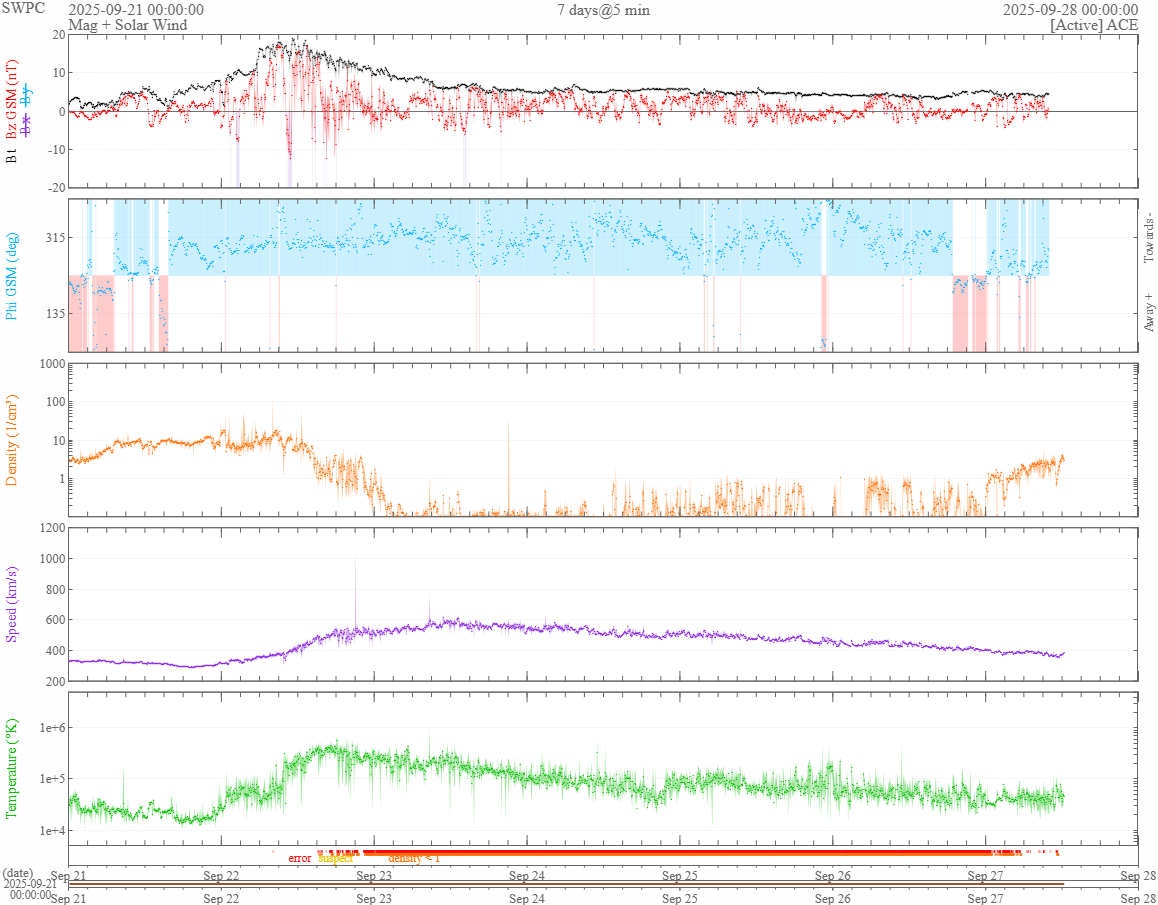
Task: Click the 1e+6 tick on the Temperature axis
Action: 50,728
